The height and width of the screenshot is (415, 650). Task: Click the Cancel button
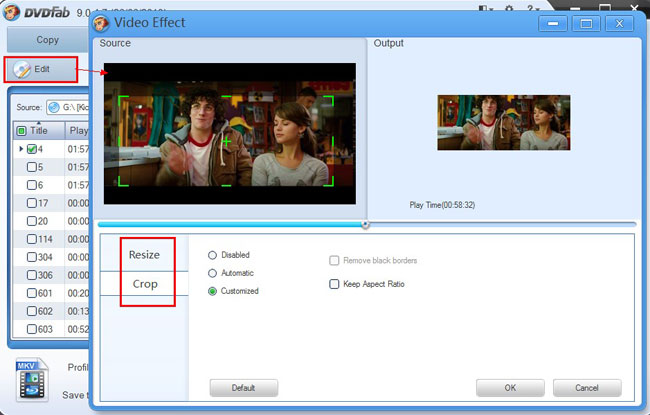coord(587,388)
